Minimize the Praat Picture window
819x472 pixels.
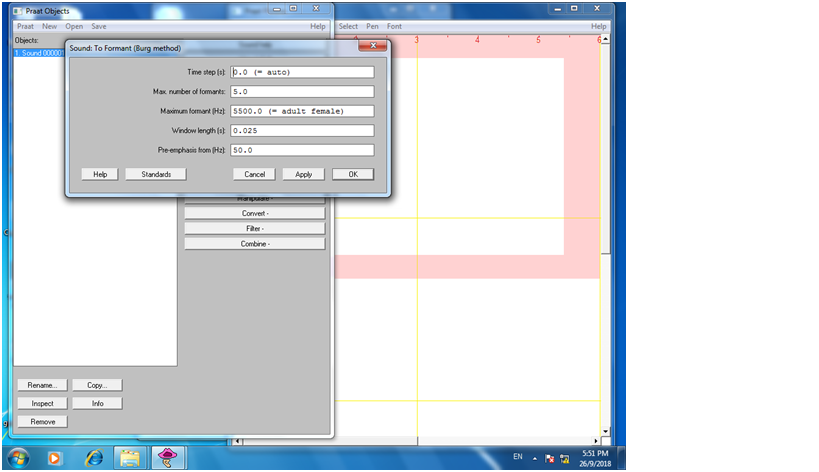coord(557,9)
